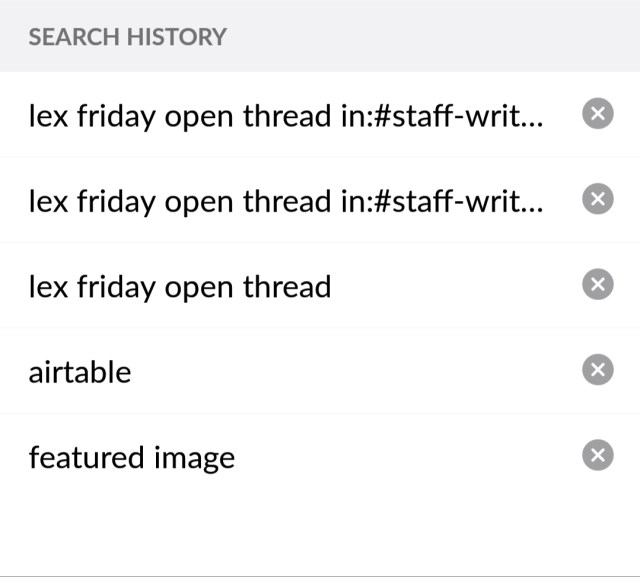The height and width of the screenshot is (577, 640).
Task: Remove "airtable" from search history
Action: coord(597,371)
